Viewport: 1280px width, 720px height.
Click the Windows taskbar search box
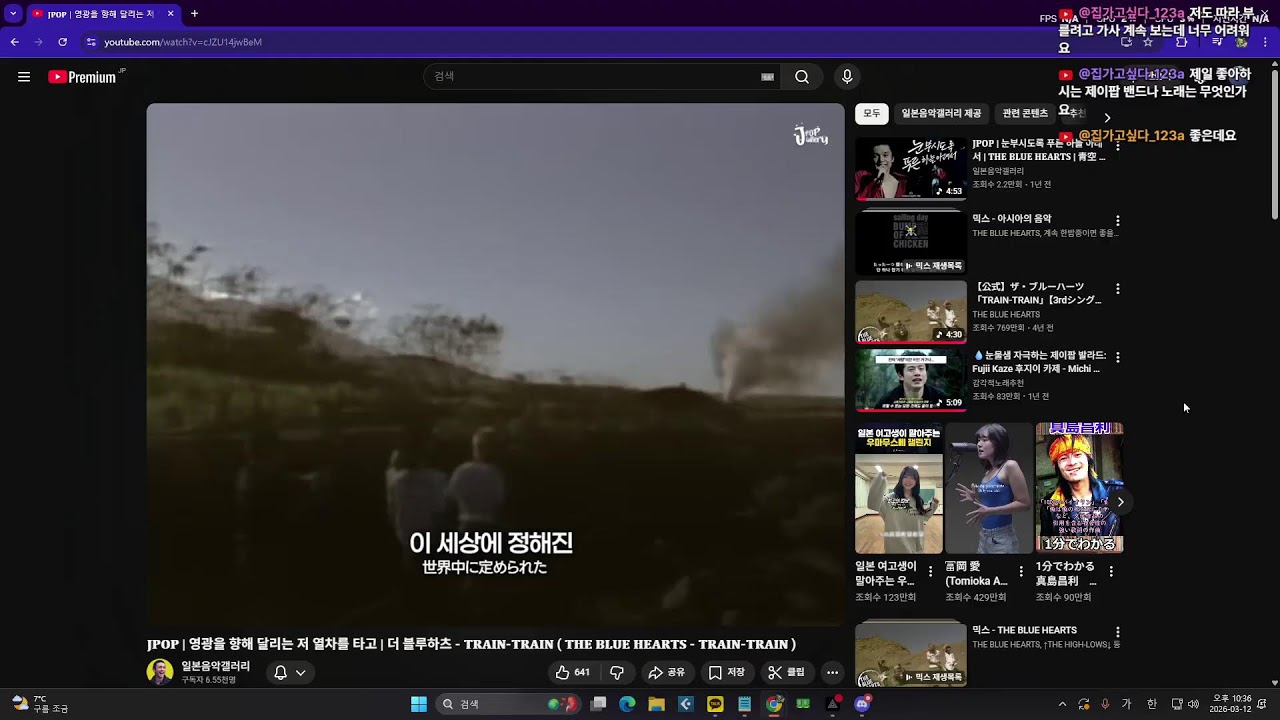508,704
